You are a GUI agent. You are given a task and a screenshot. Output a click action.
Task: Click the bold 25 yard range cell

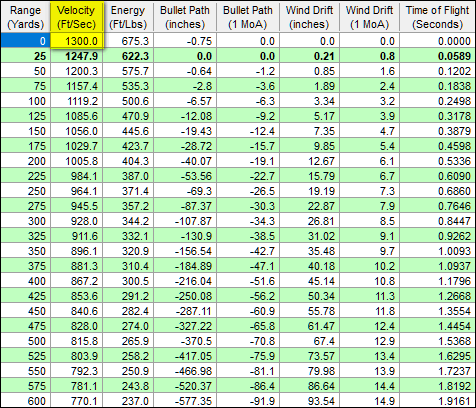point(25,56)
